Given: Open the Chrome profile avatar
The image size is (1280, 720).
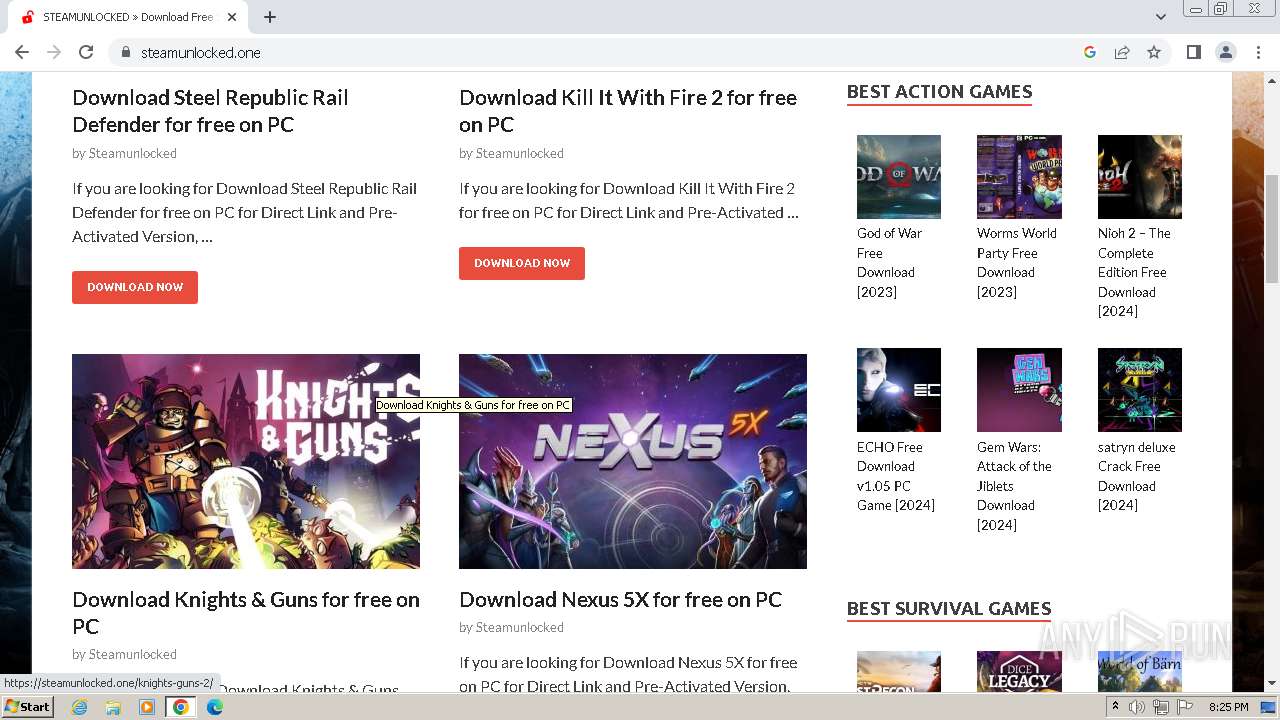Looking at the screenshot, I should click(x=1226, y=52).
